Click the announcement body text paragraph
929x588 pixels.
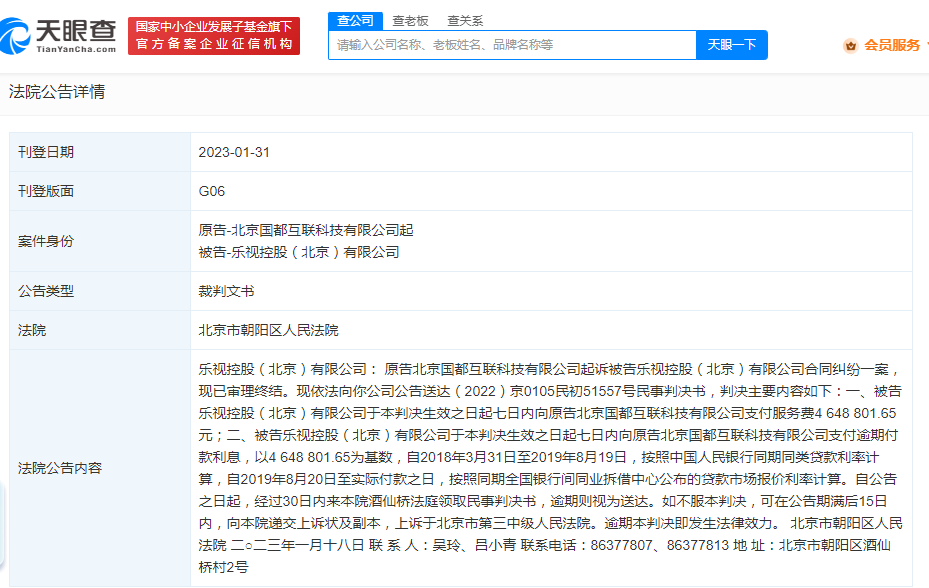[550, 467]
